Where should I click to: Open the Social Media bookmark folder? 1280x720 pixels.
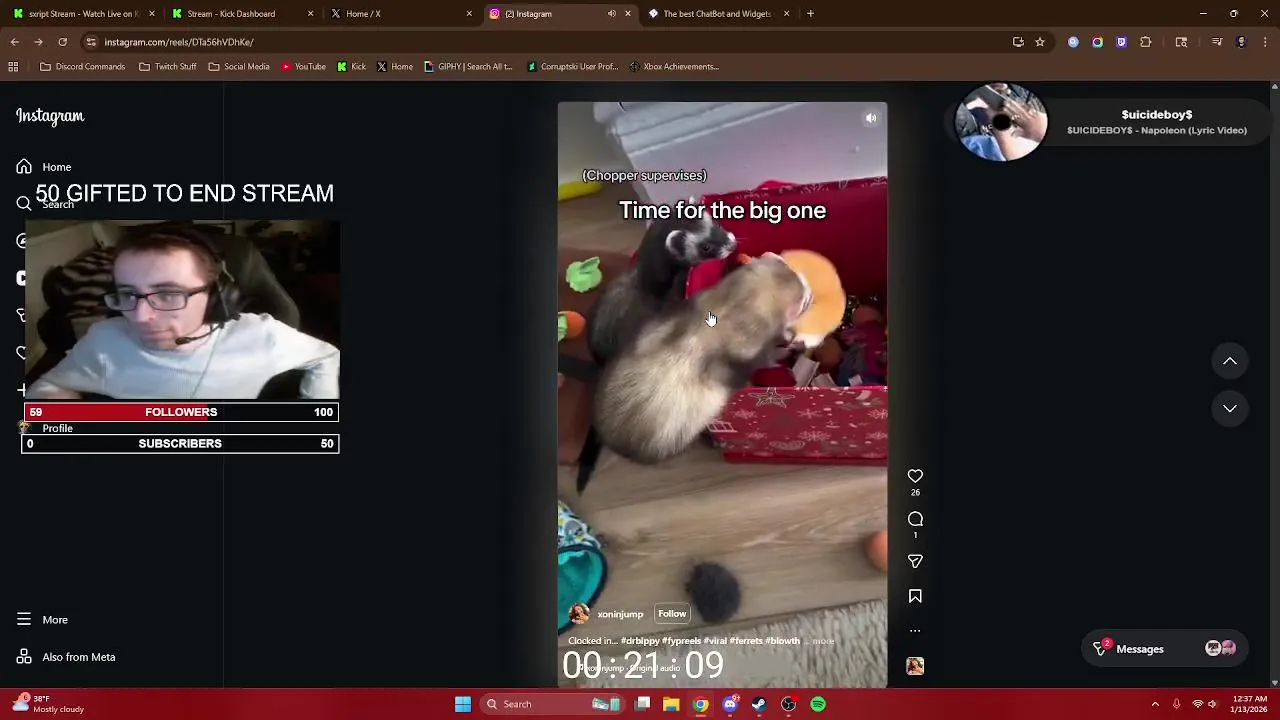click(239, 67)
